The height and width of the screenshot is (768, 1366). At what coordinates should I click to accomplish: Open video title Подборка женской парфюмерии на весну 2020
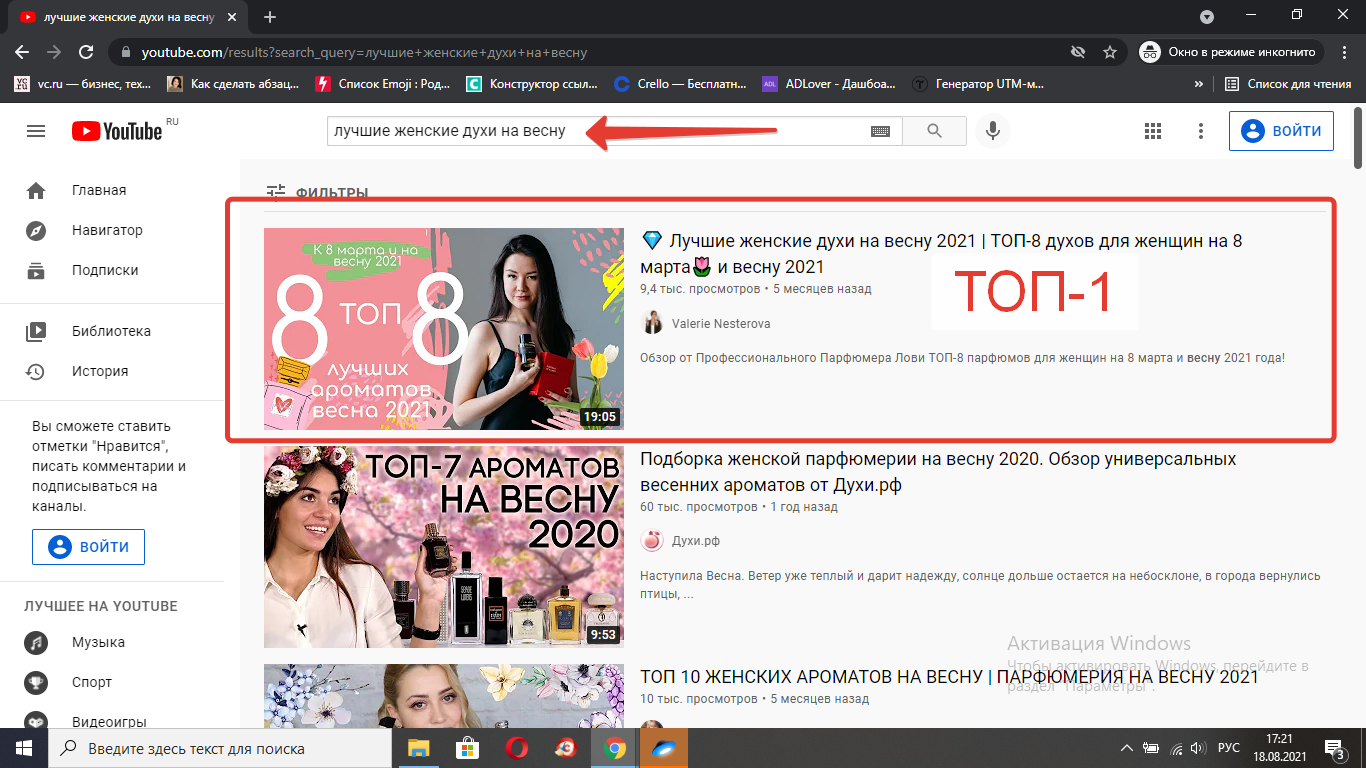click(938, 471)
